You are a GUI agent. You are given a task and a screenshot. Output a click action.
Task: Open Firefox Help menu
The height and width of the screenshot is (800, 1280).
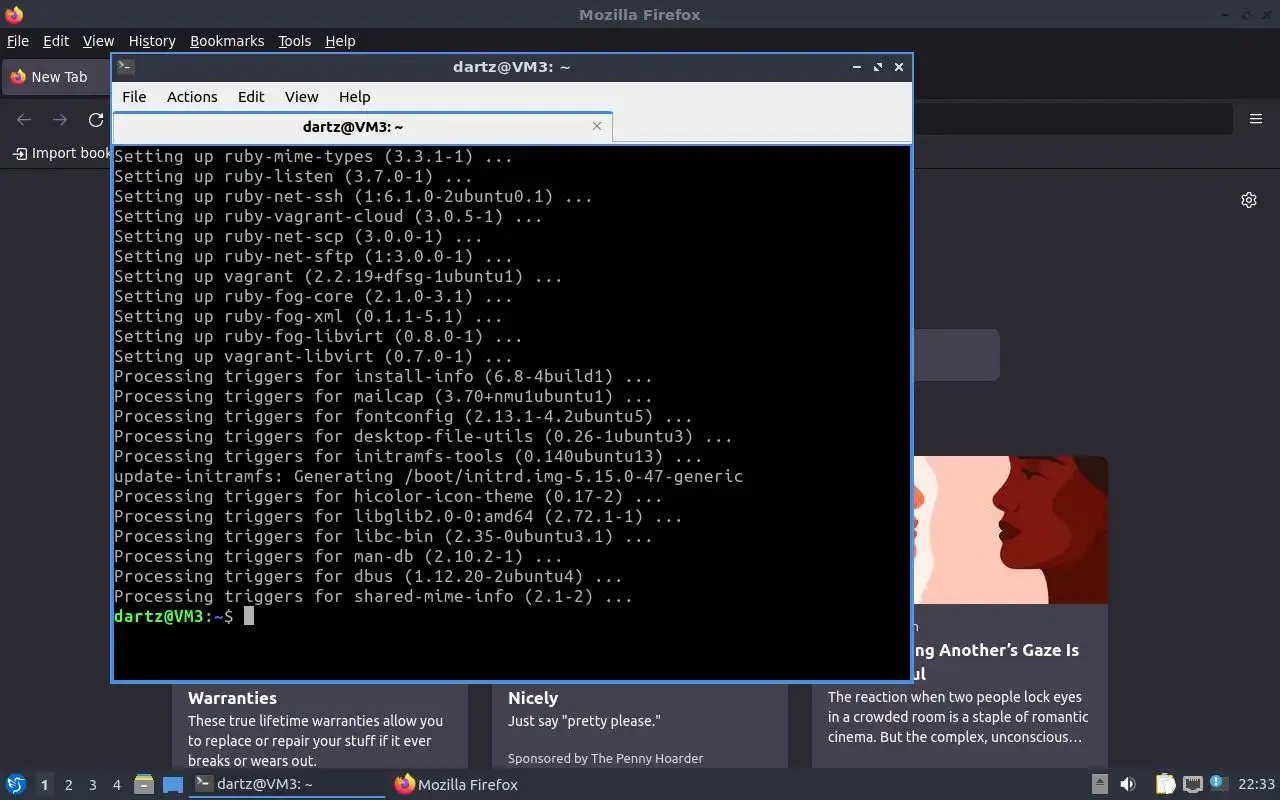[340, 41]
